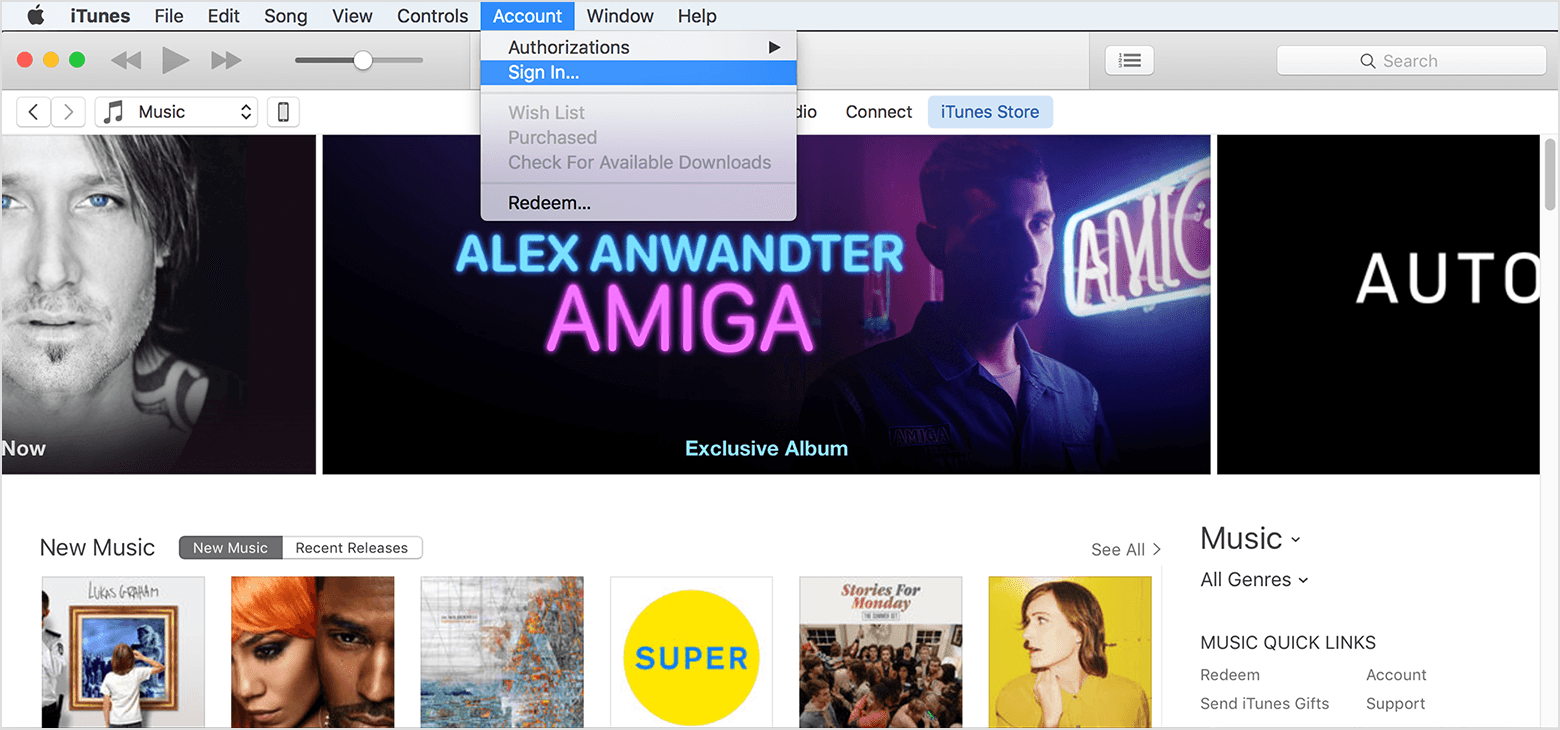Click the fast forward next track button
This screenshot has height=730, width=1560.
pos(227,61)
